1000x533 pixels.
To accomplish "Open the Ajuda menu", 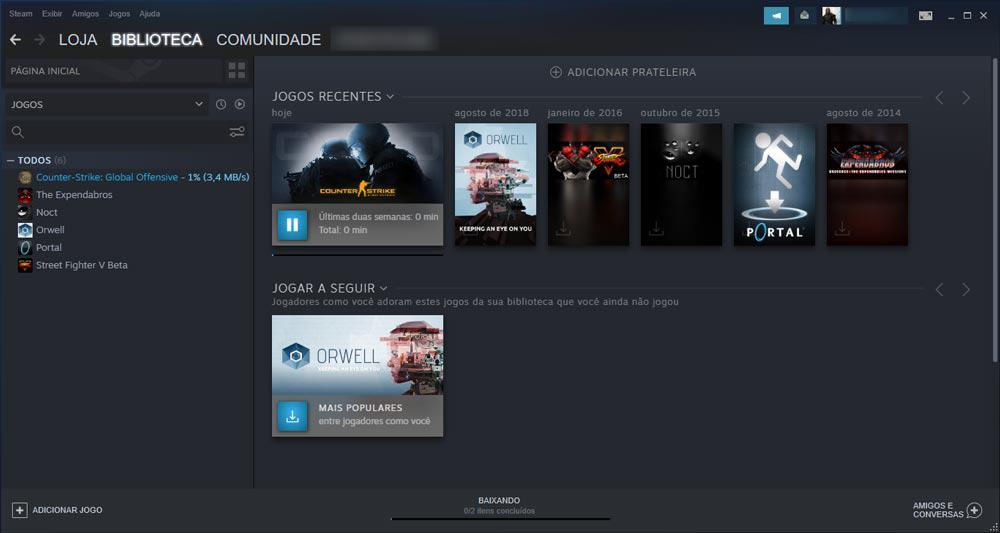I will pyautogui.click(x=150, y=13).
